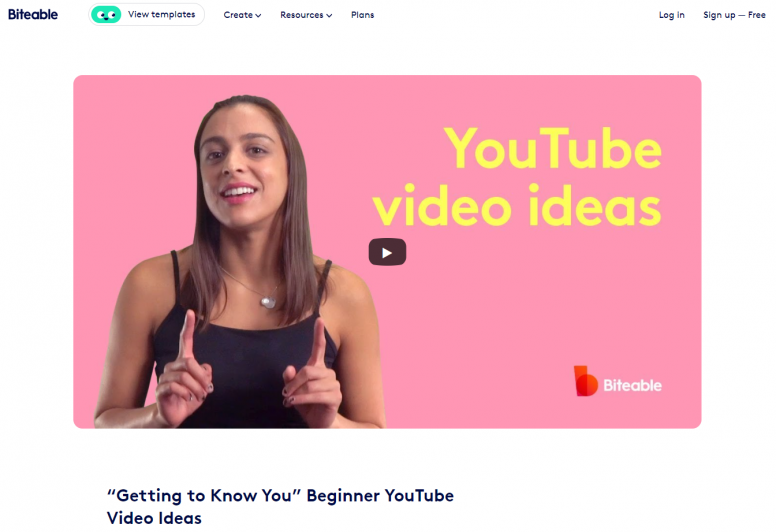Click the yellow 'YouTube video ideas' title text
The height and width of the screenshot is (532, 776).
[517, 176]
